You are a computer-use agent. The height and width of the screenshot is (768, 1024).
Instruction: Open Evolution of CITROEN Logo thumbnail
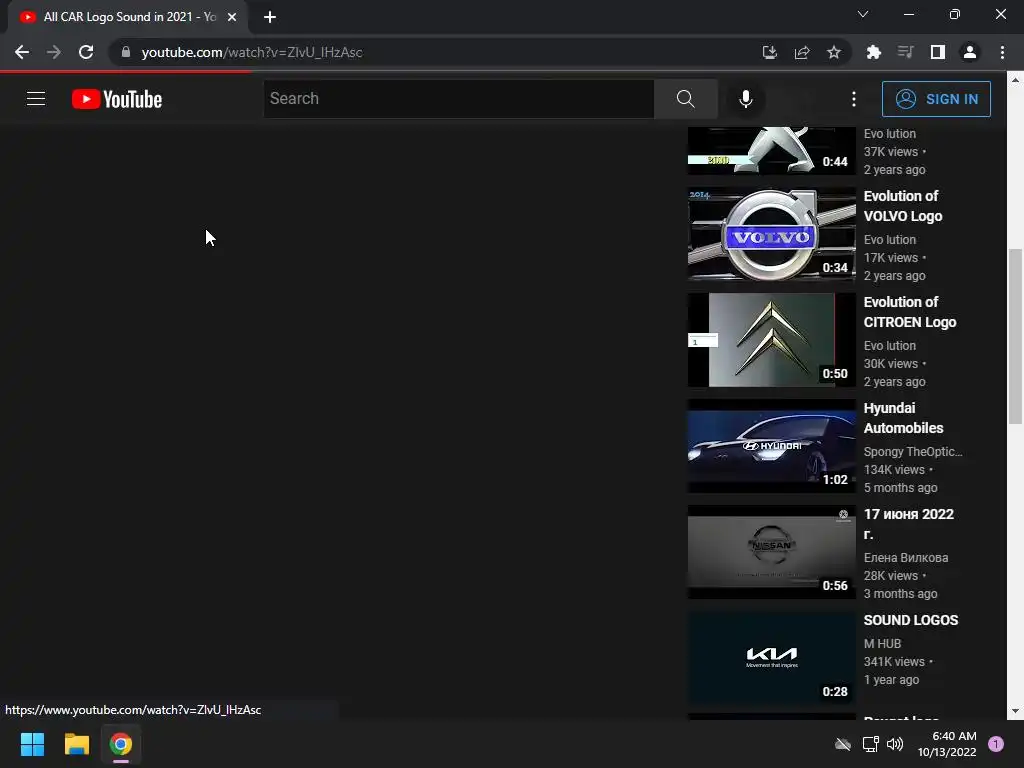(771, 340)
